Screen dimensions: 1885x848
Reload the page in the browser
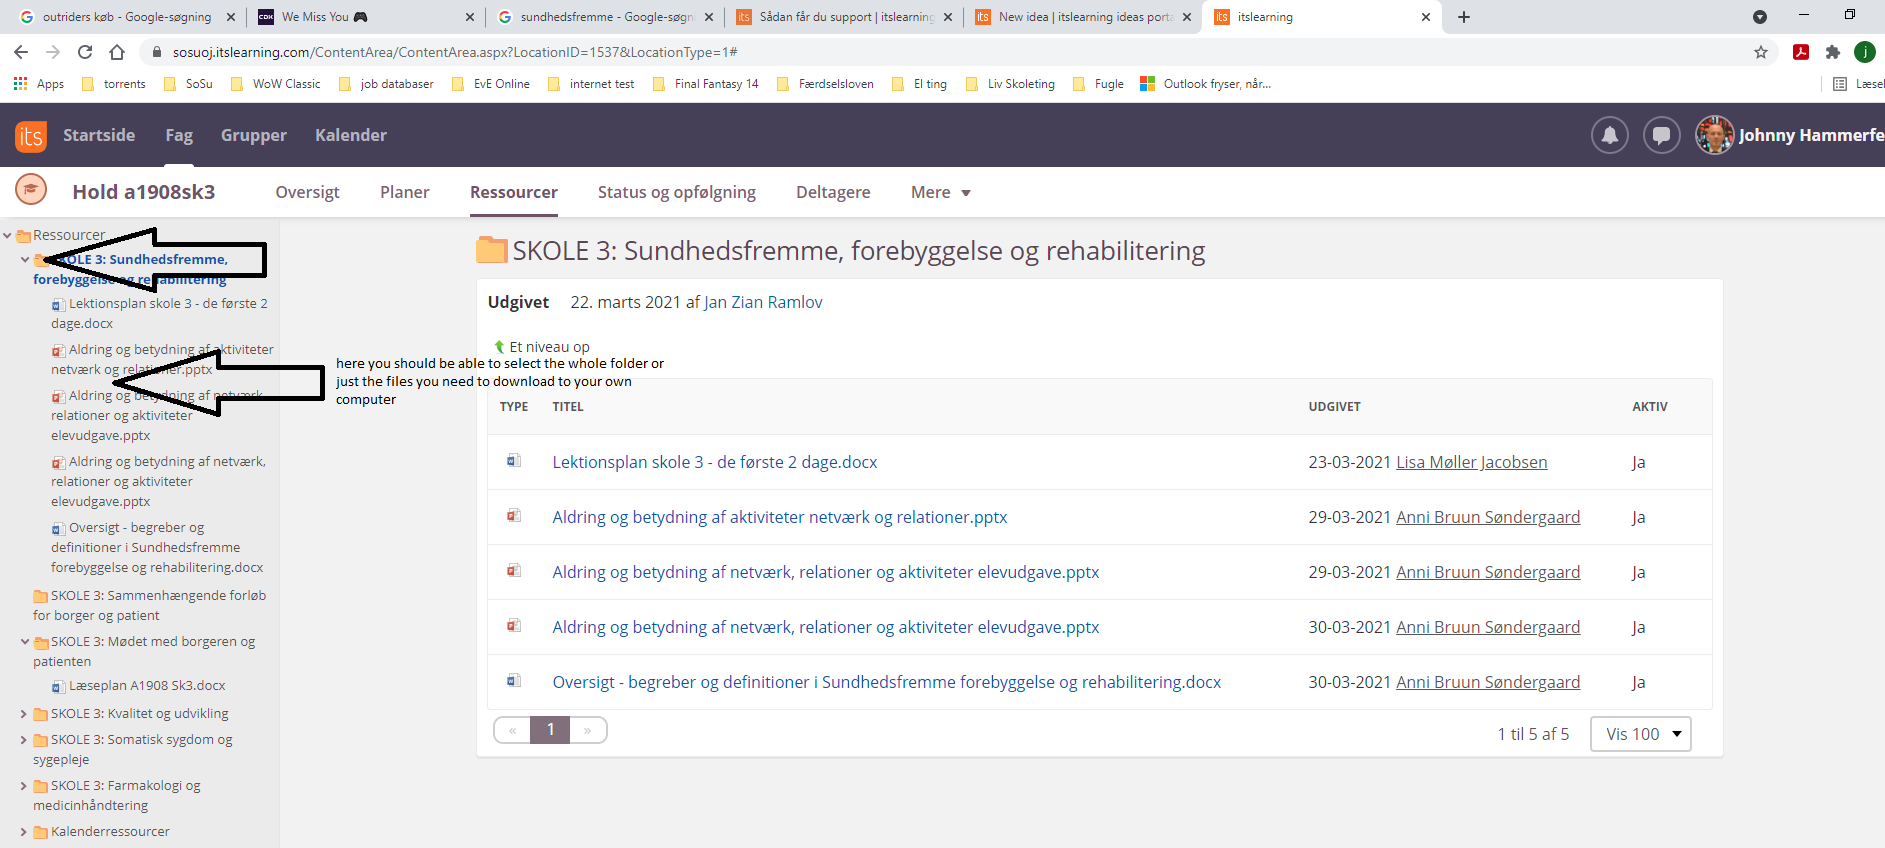coord(85,52)
